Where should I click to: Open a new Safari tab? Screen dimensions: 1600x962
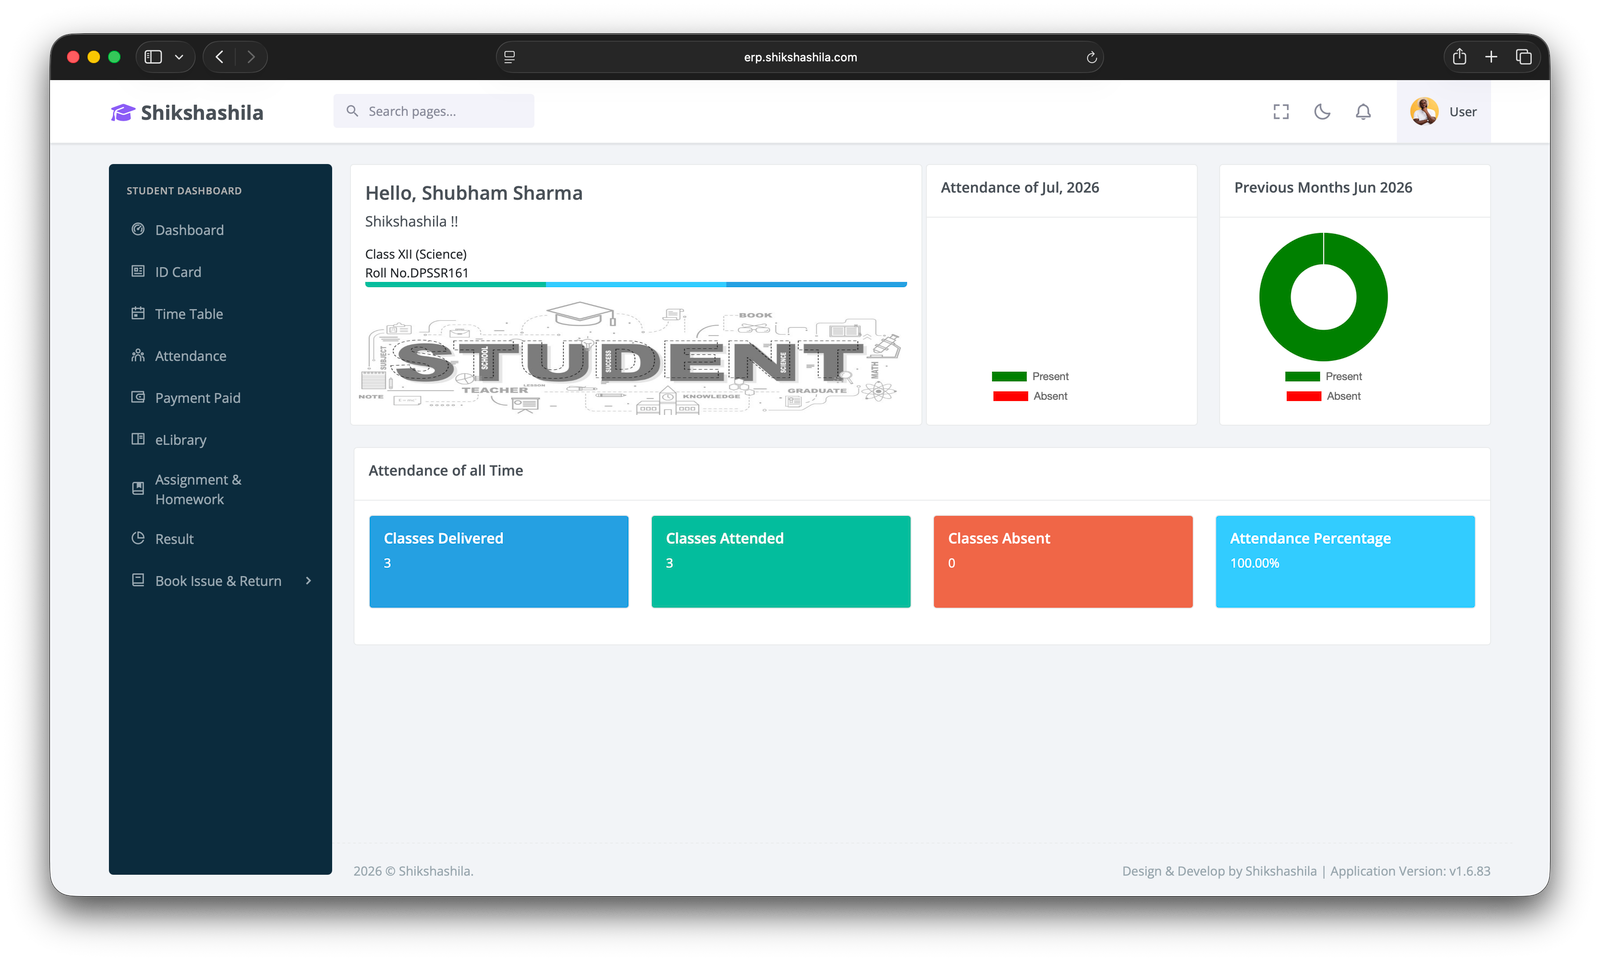pyautogui.click(x=1491, y=57)
